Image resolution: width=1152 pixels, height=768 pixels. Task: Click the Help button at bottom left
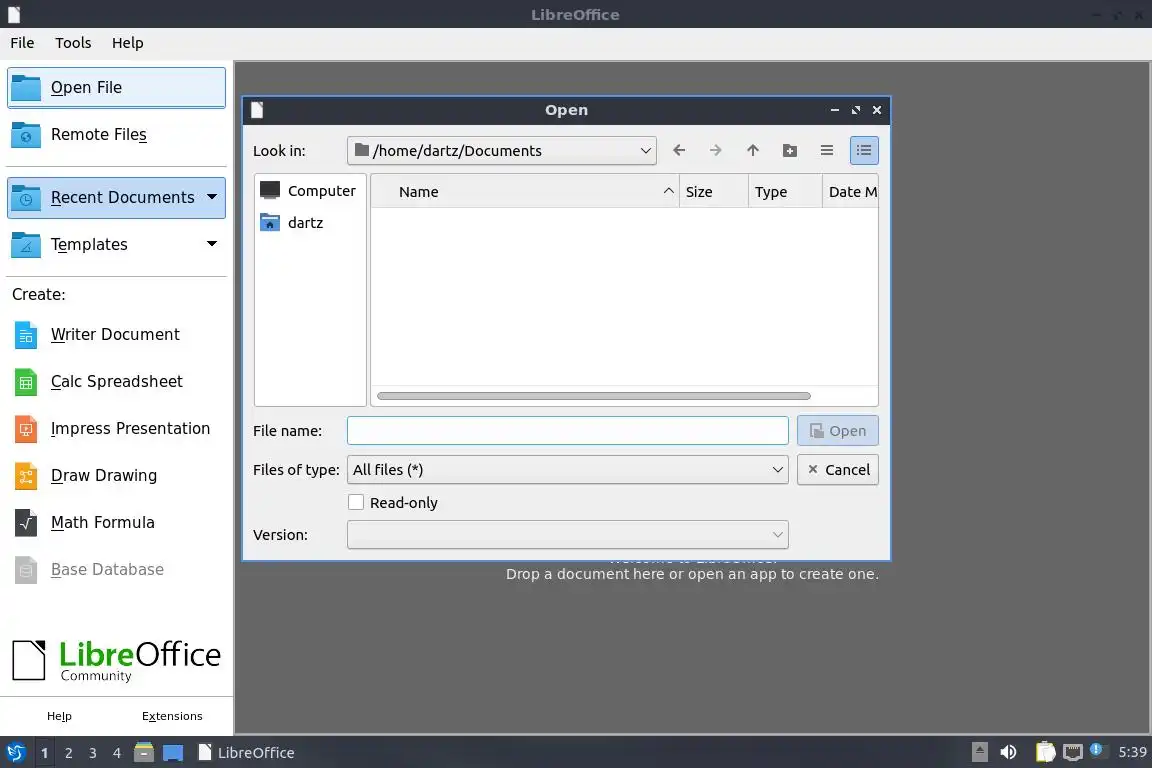60,716
